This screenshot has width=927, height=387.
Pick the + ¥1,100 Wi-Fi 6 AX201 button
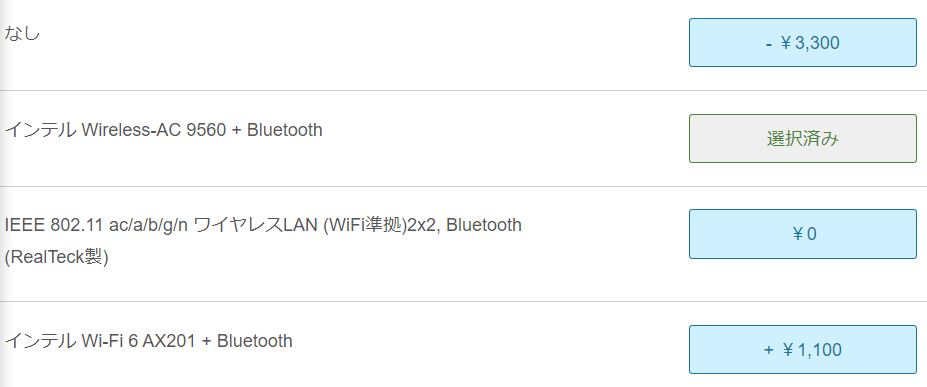coord(802,349)
